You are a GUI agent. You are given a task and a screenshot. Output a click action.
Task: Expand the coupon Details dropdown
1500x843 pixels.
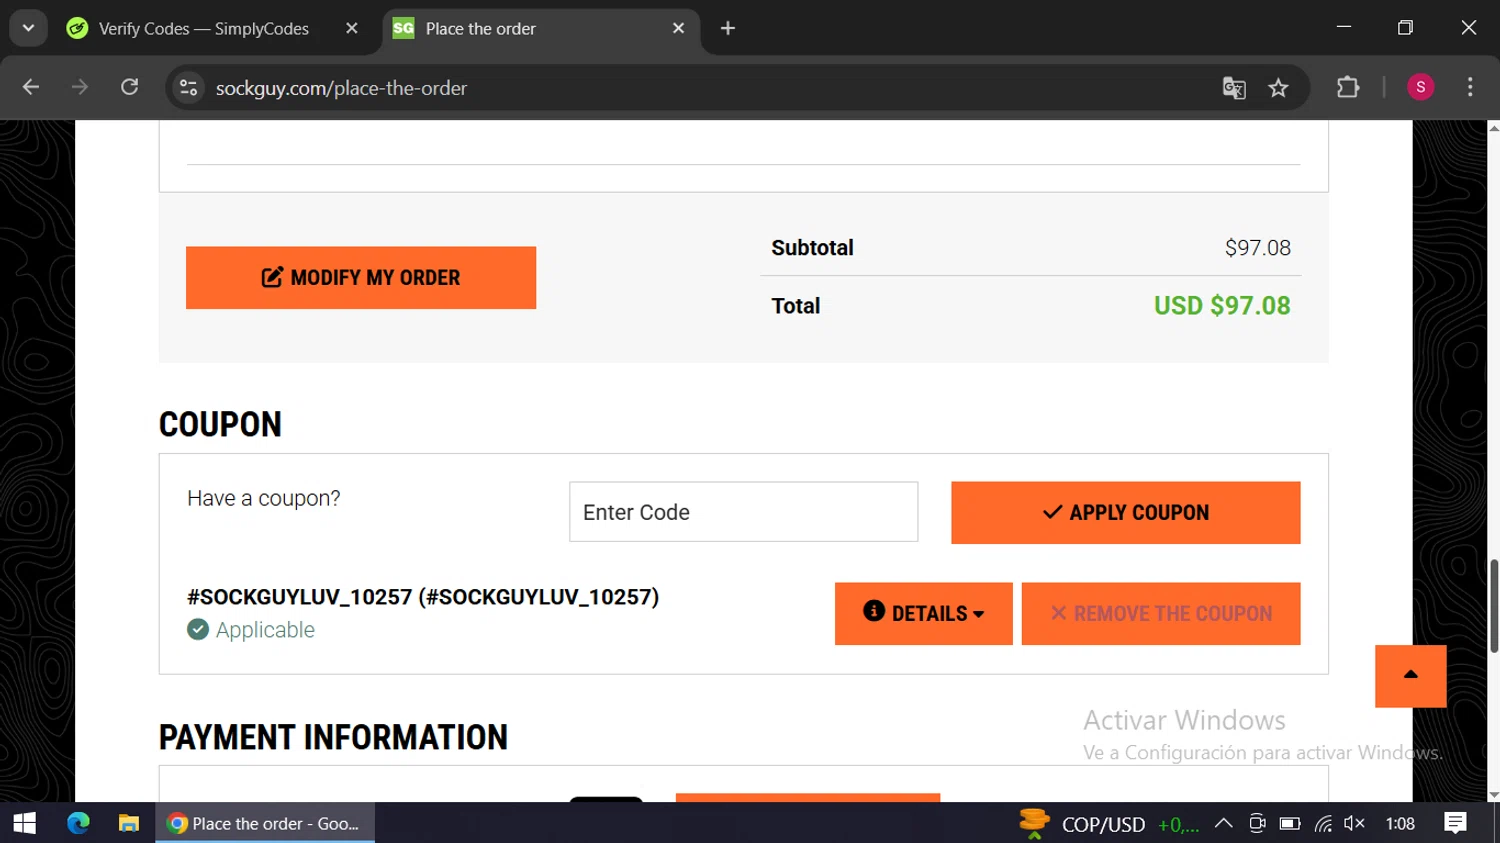coord(923,614)
